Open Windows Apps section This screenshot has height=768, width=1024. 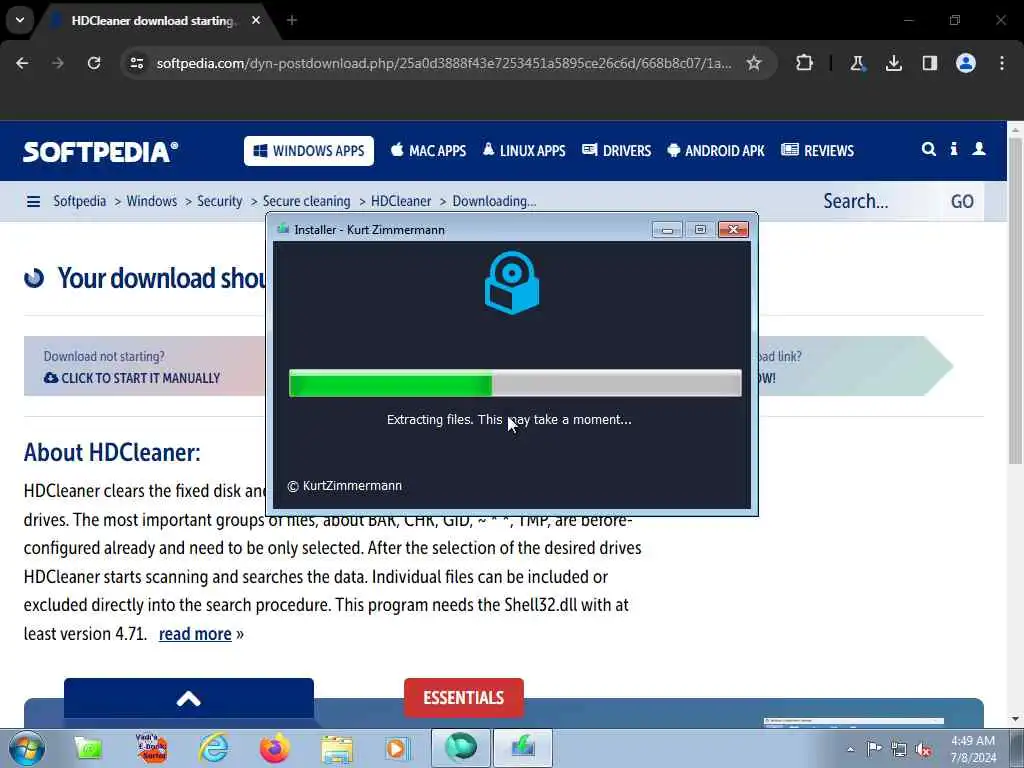[x=309, y=151]
